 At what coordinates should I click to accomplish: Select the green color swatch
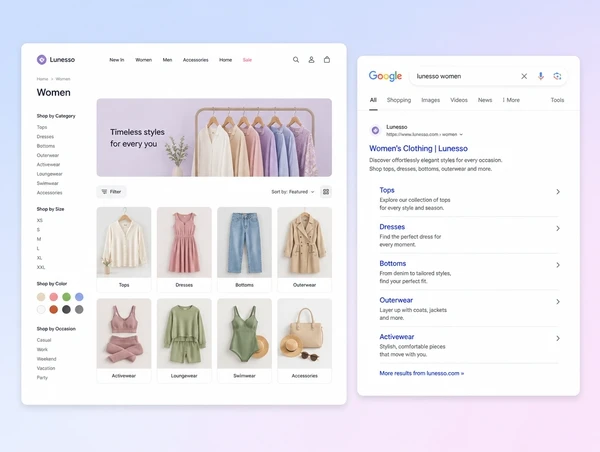pyautogui.click(x=67, y=297)
